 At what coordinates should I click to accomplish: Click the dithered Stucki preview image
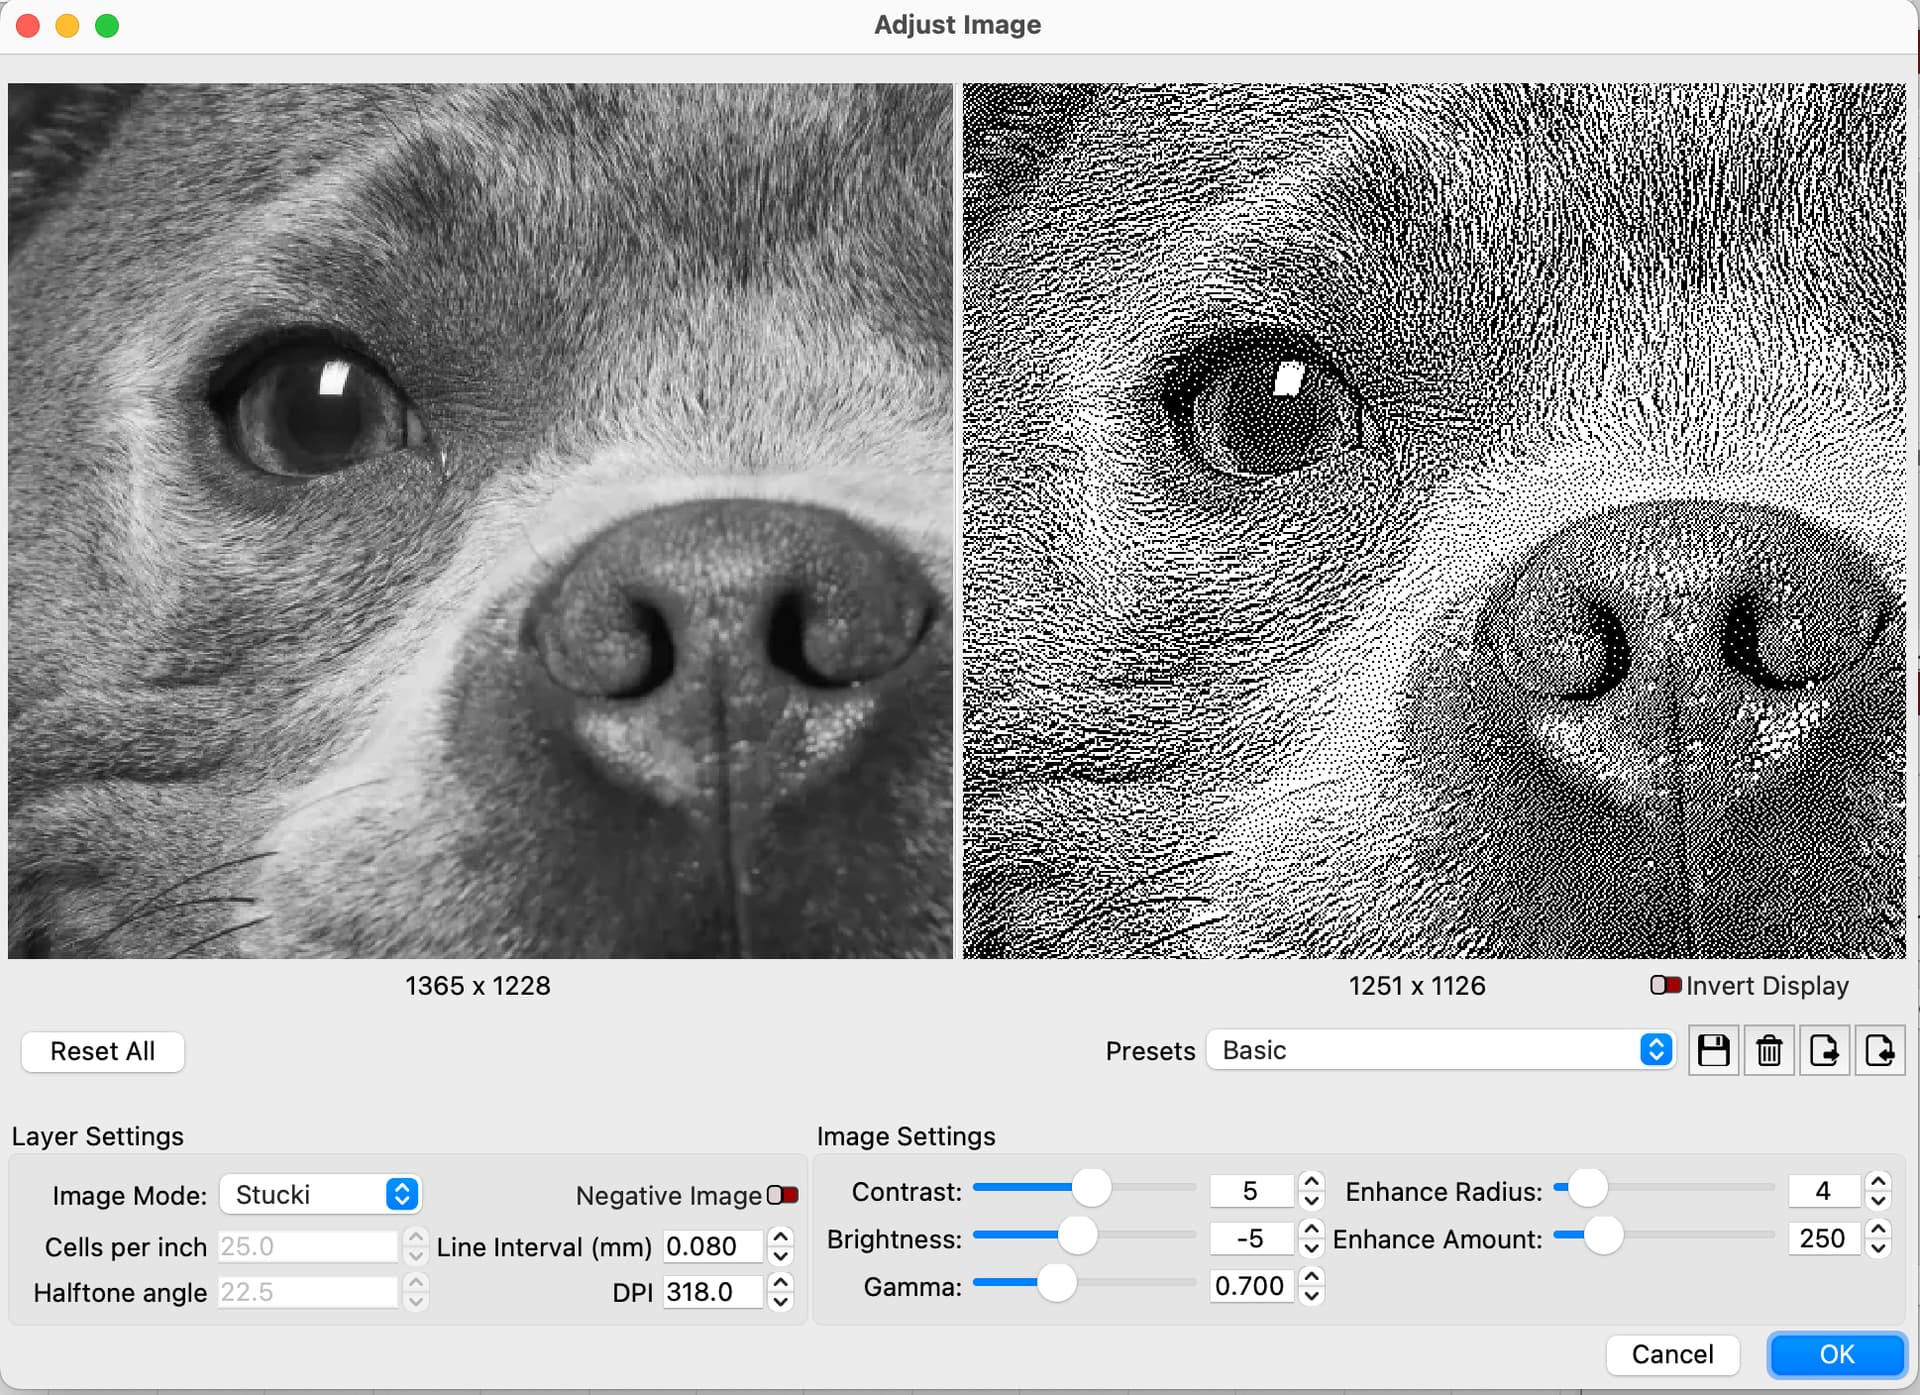[1434, 521]
